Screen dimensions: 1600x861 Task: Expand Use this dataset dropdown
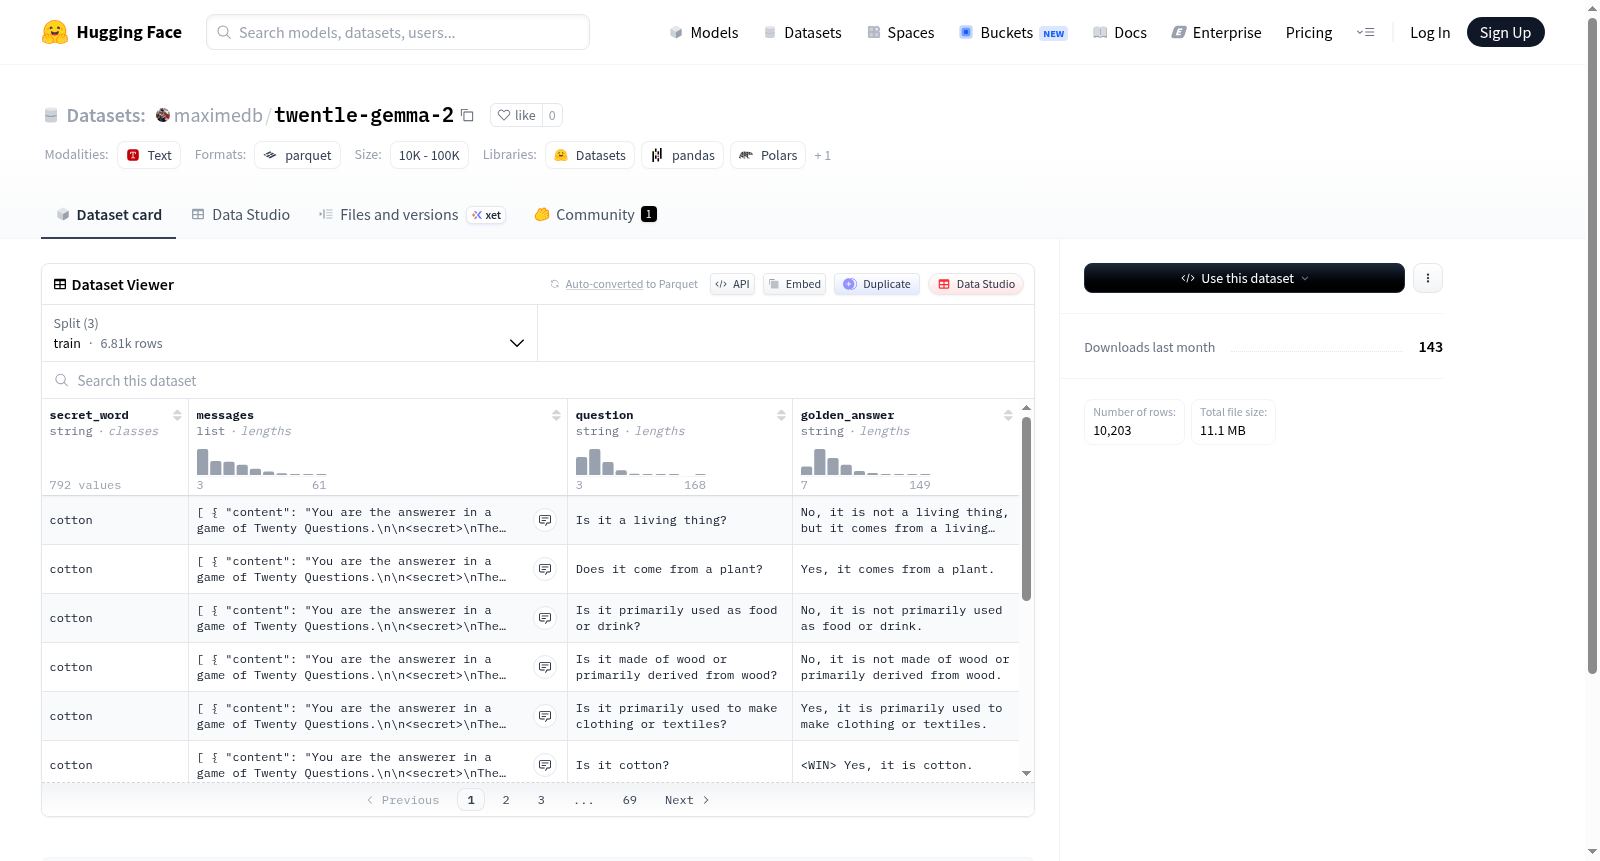[x=1244, y=278]
